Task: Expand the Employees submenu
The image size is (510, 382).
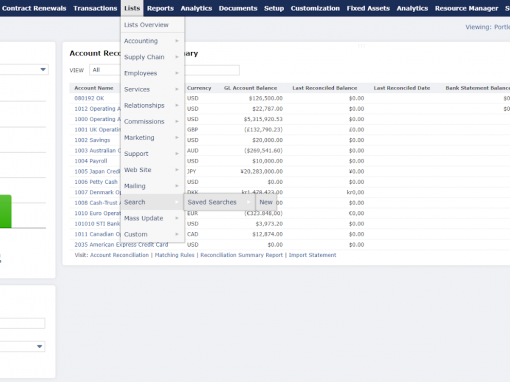Action: click(152, 73)
